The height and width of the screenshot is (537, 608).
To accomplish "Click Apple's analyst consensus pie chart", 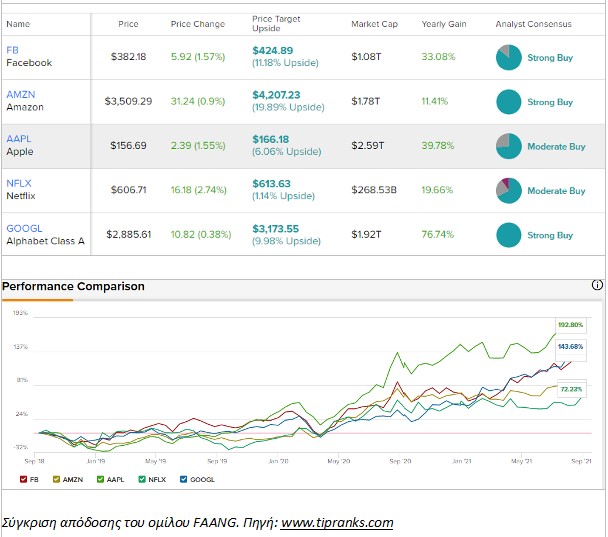I will point(508,146).
